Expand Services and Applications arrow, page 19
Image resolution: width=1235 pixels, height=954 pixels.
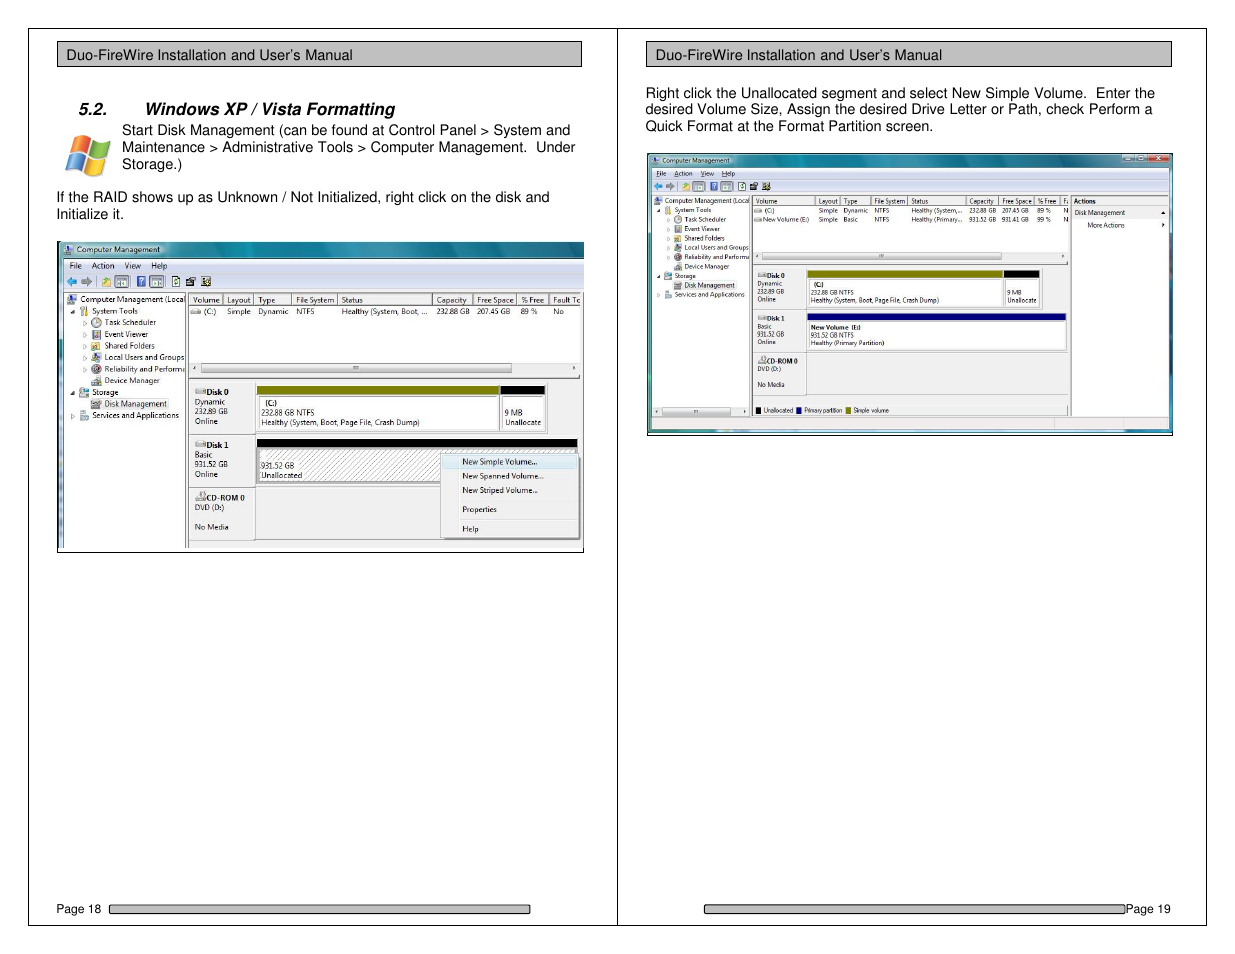click(659, 295)
